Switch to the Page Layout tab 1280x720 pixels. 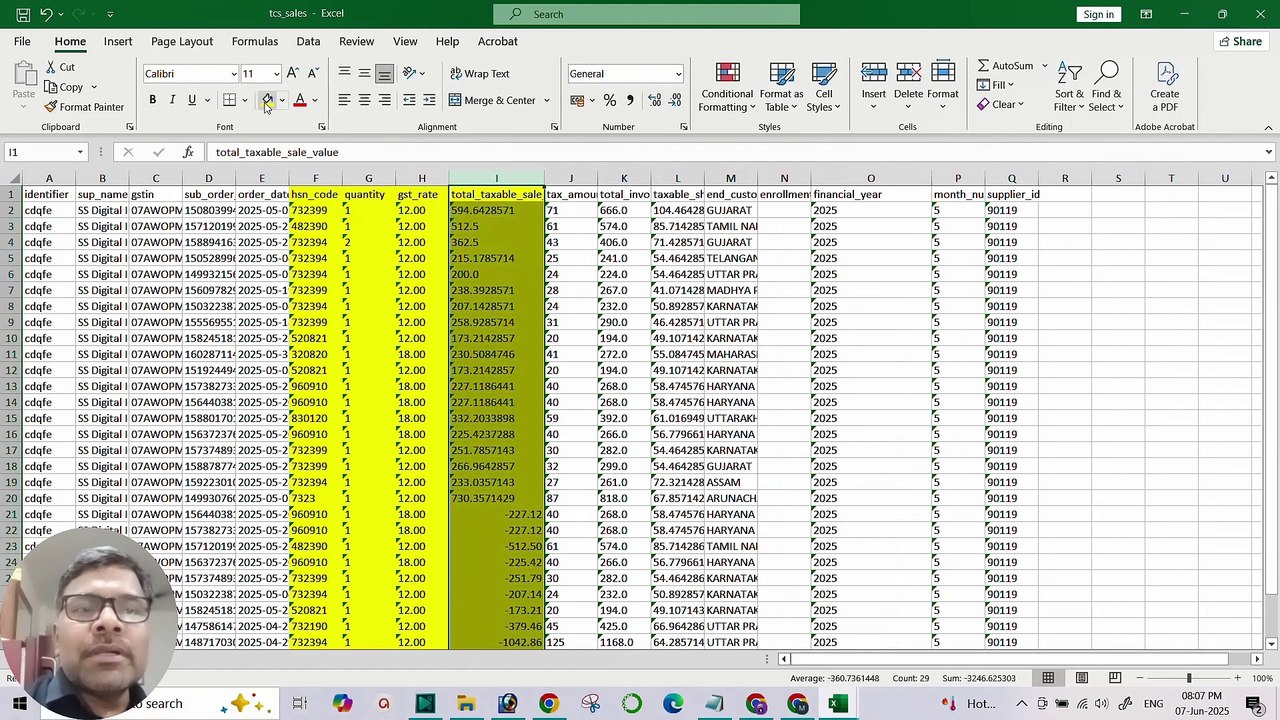coord(182,41)
